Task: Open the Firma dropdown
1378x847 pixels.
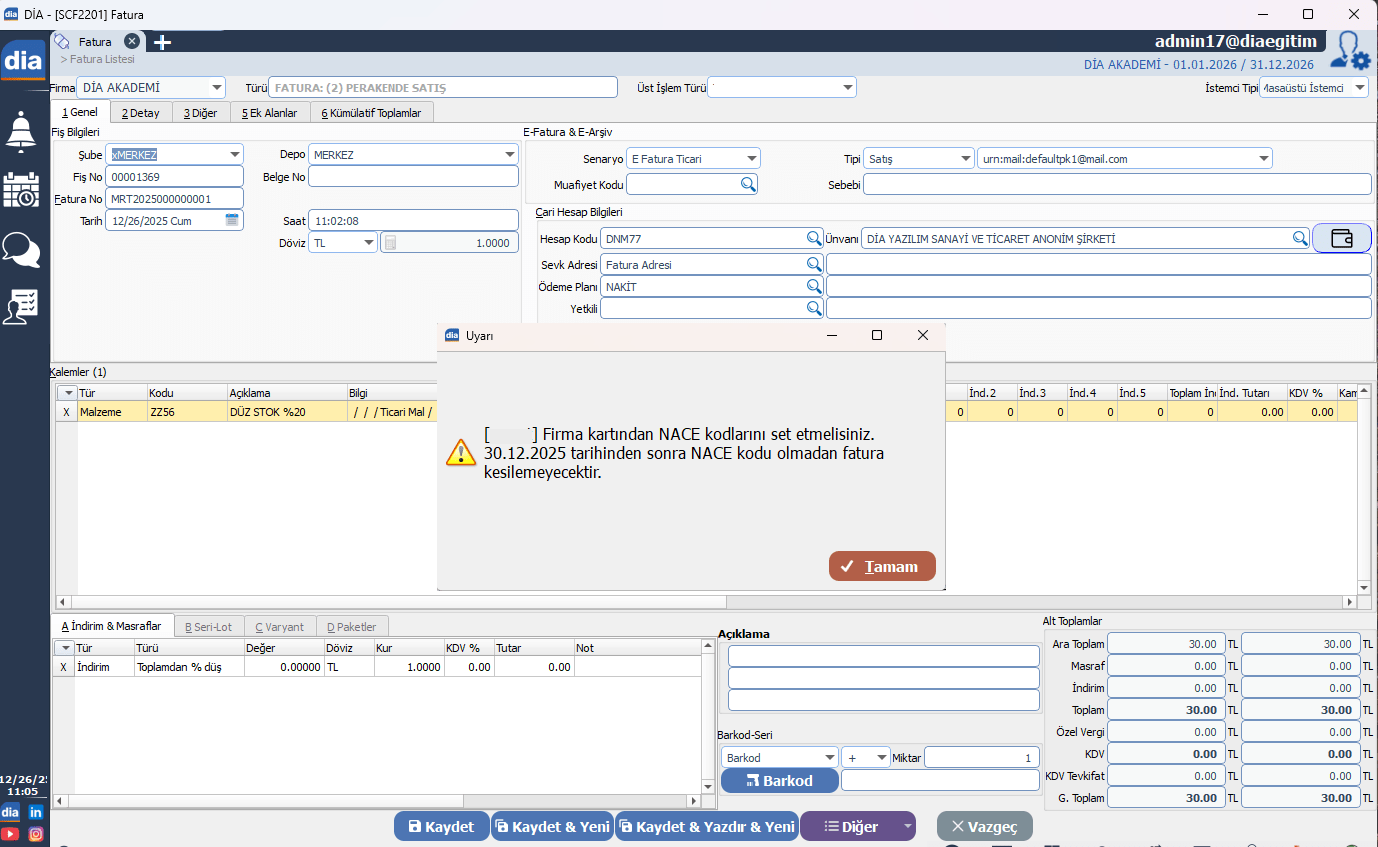Action: point(217,88)
